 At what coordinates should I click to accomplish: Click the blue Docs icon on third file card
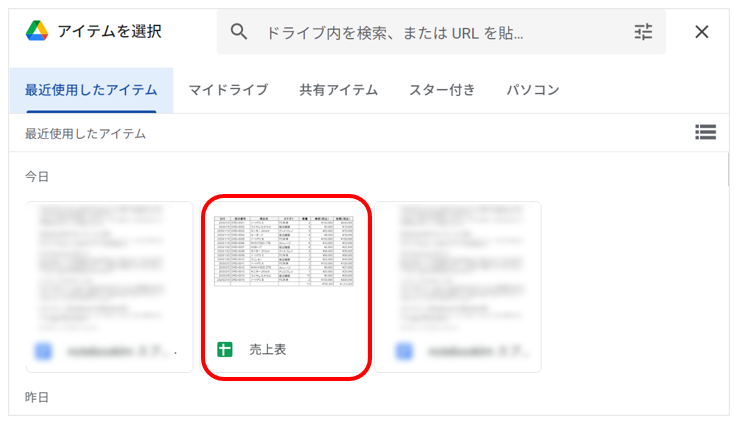(403, 351)
